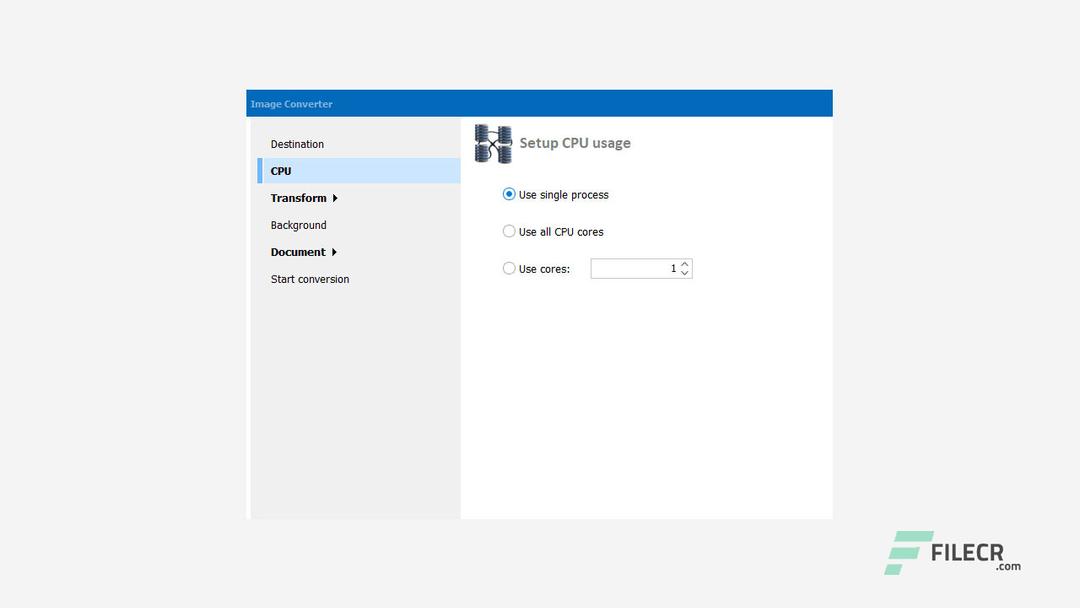Decrease core count with the down spinner arrow
1080x608 pixels.
pyautogui.click(x=684, y=272)
